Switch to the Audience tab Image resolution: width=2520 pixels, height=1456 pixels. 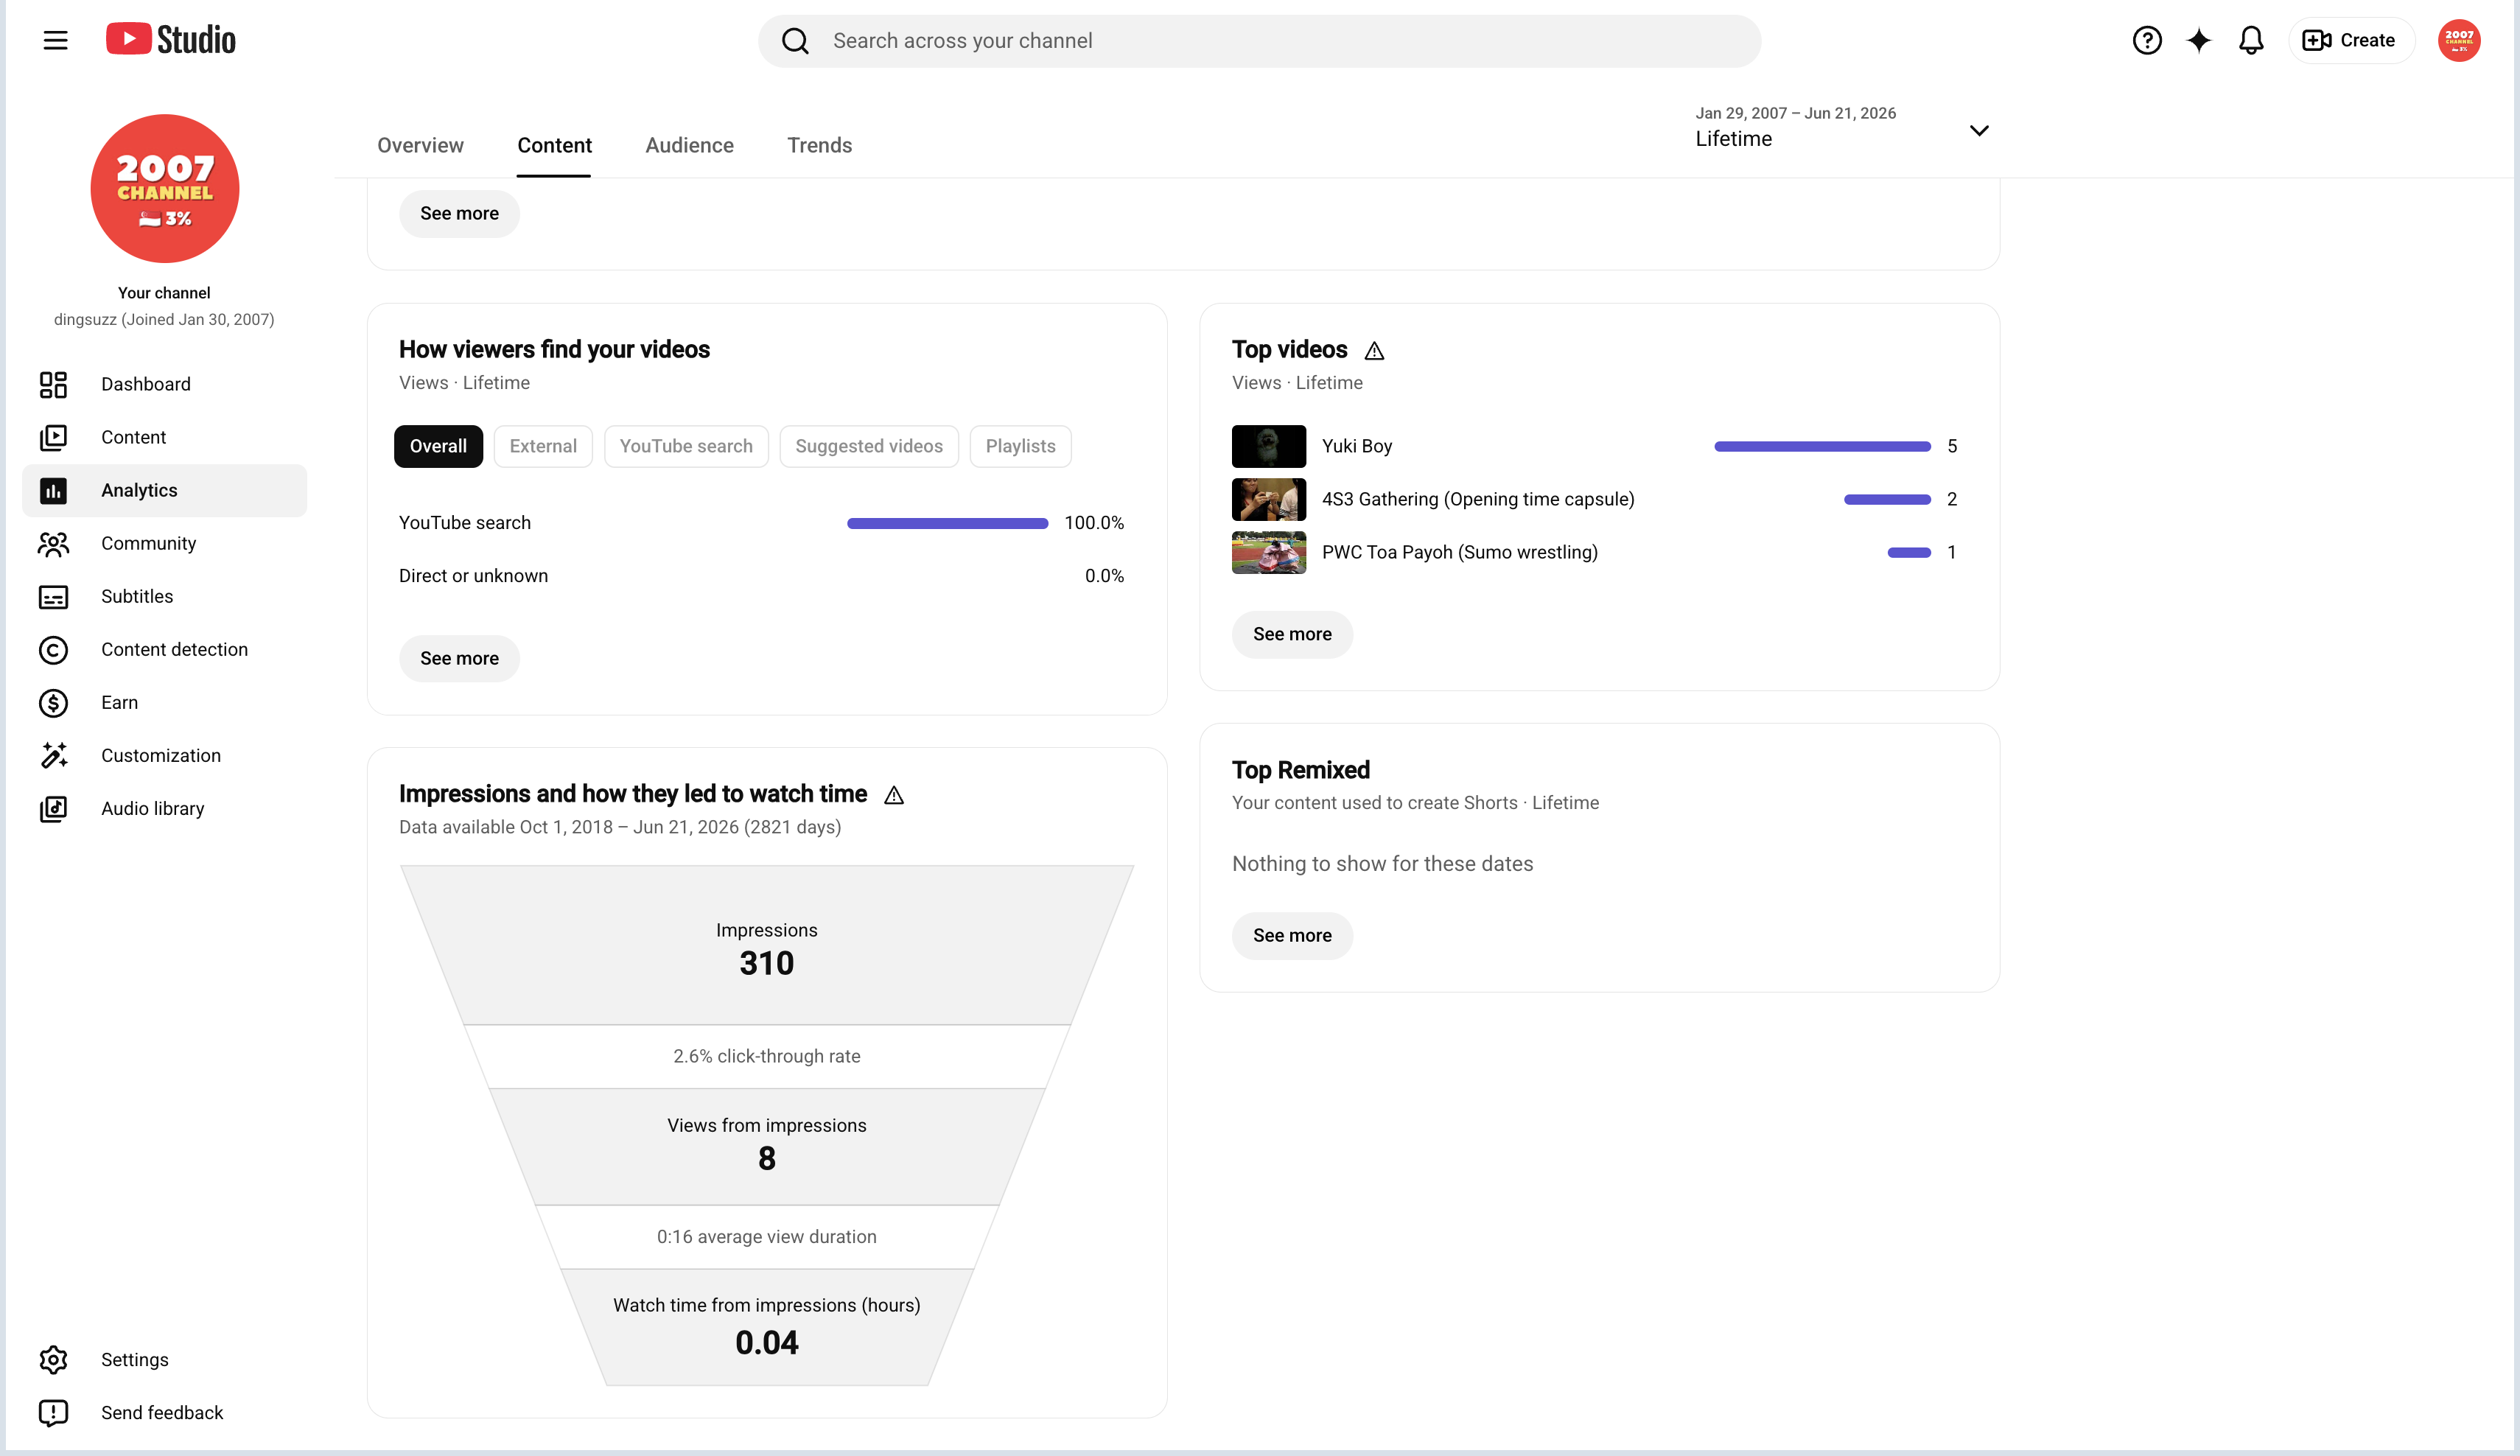(x=689, y=145)
